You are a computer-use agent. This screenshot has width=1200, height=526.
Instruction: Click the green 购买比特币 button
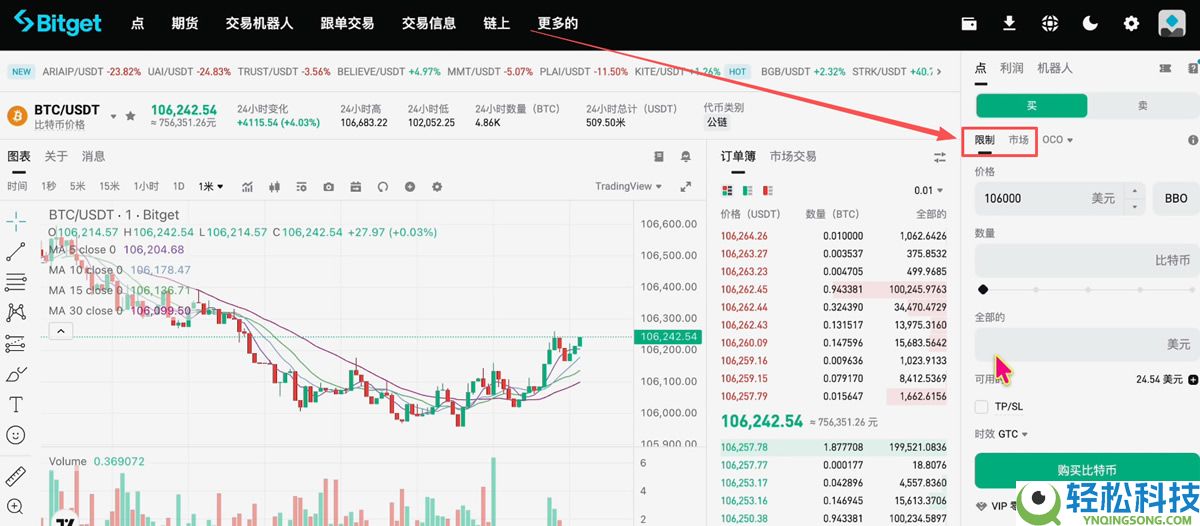point(1086,470)
